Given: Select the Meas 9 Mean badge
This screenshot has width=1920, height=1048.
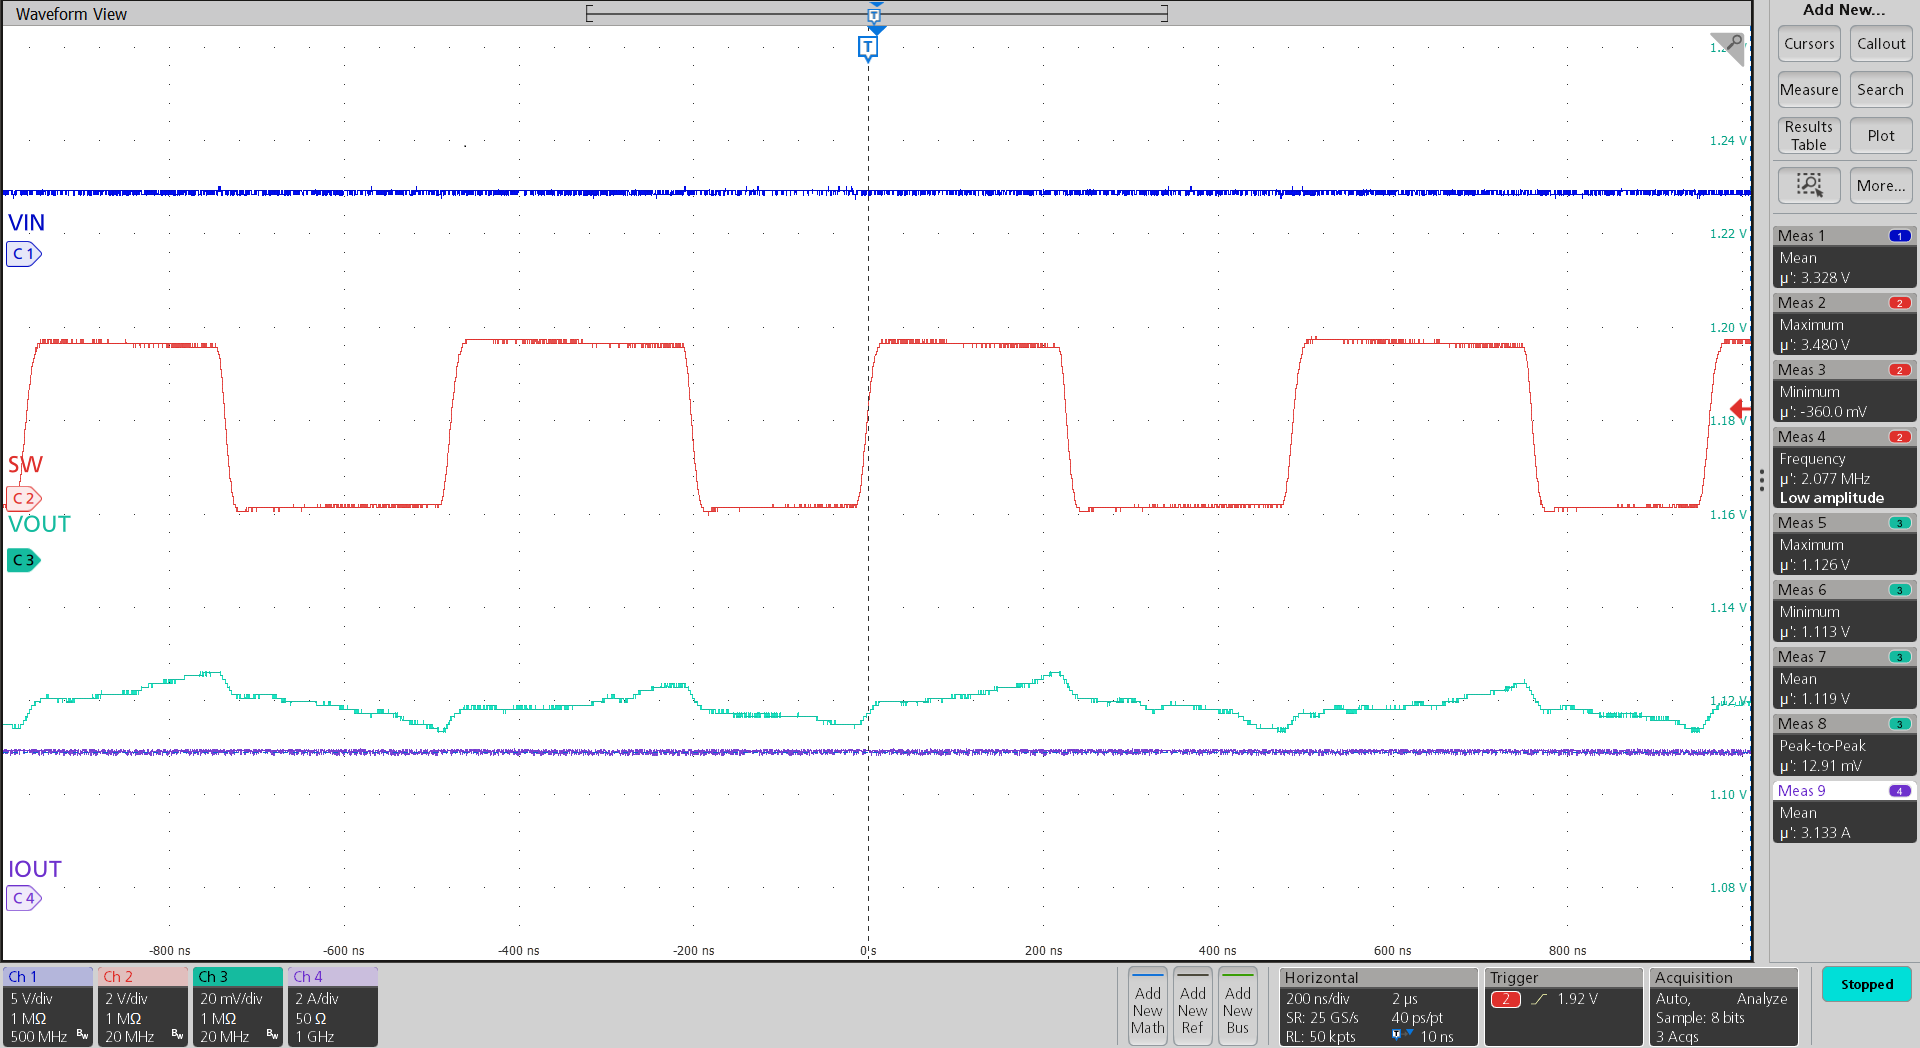Looking at the screenshot, I should (1844, 812).
